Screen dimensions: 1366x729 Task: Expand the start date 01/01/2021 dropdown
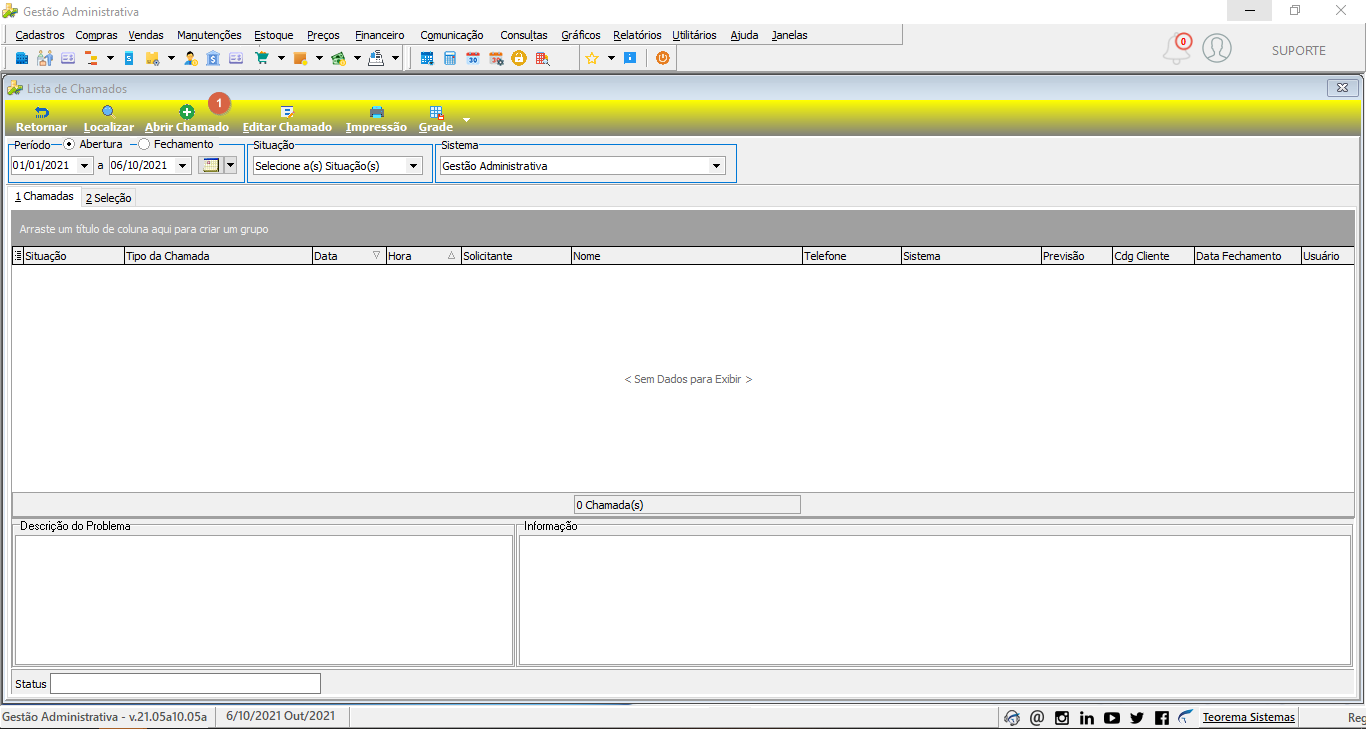(x=84, y=166)
